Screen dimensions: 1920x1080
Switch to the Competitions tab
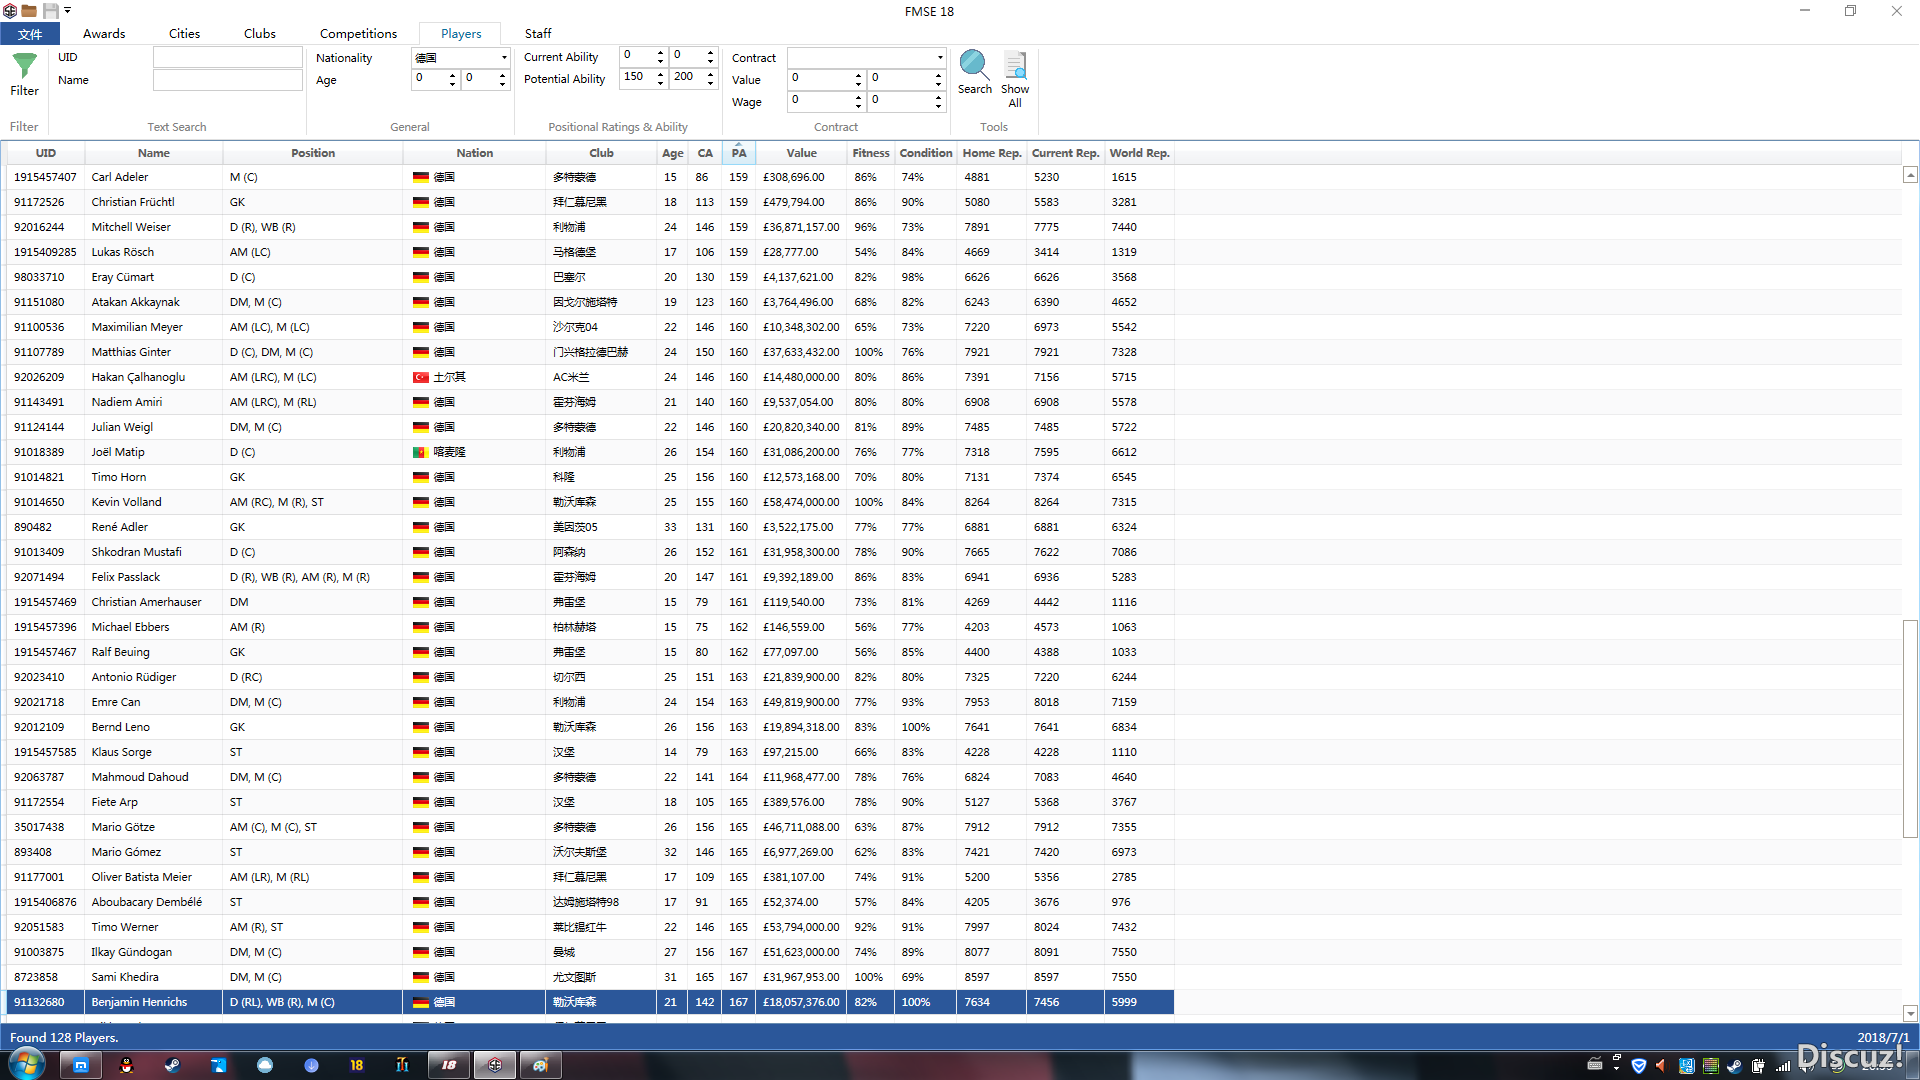point(358,33)
